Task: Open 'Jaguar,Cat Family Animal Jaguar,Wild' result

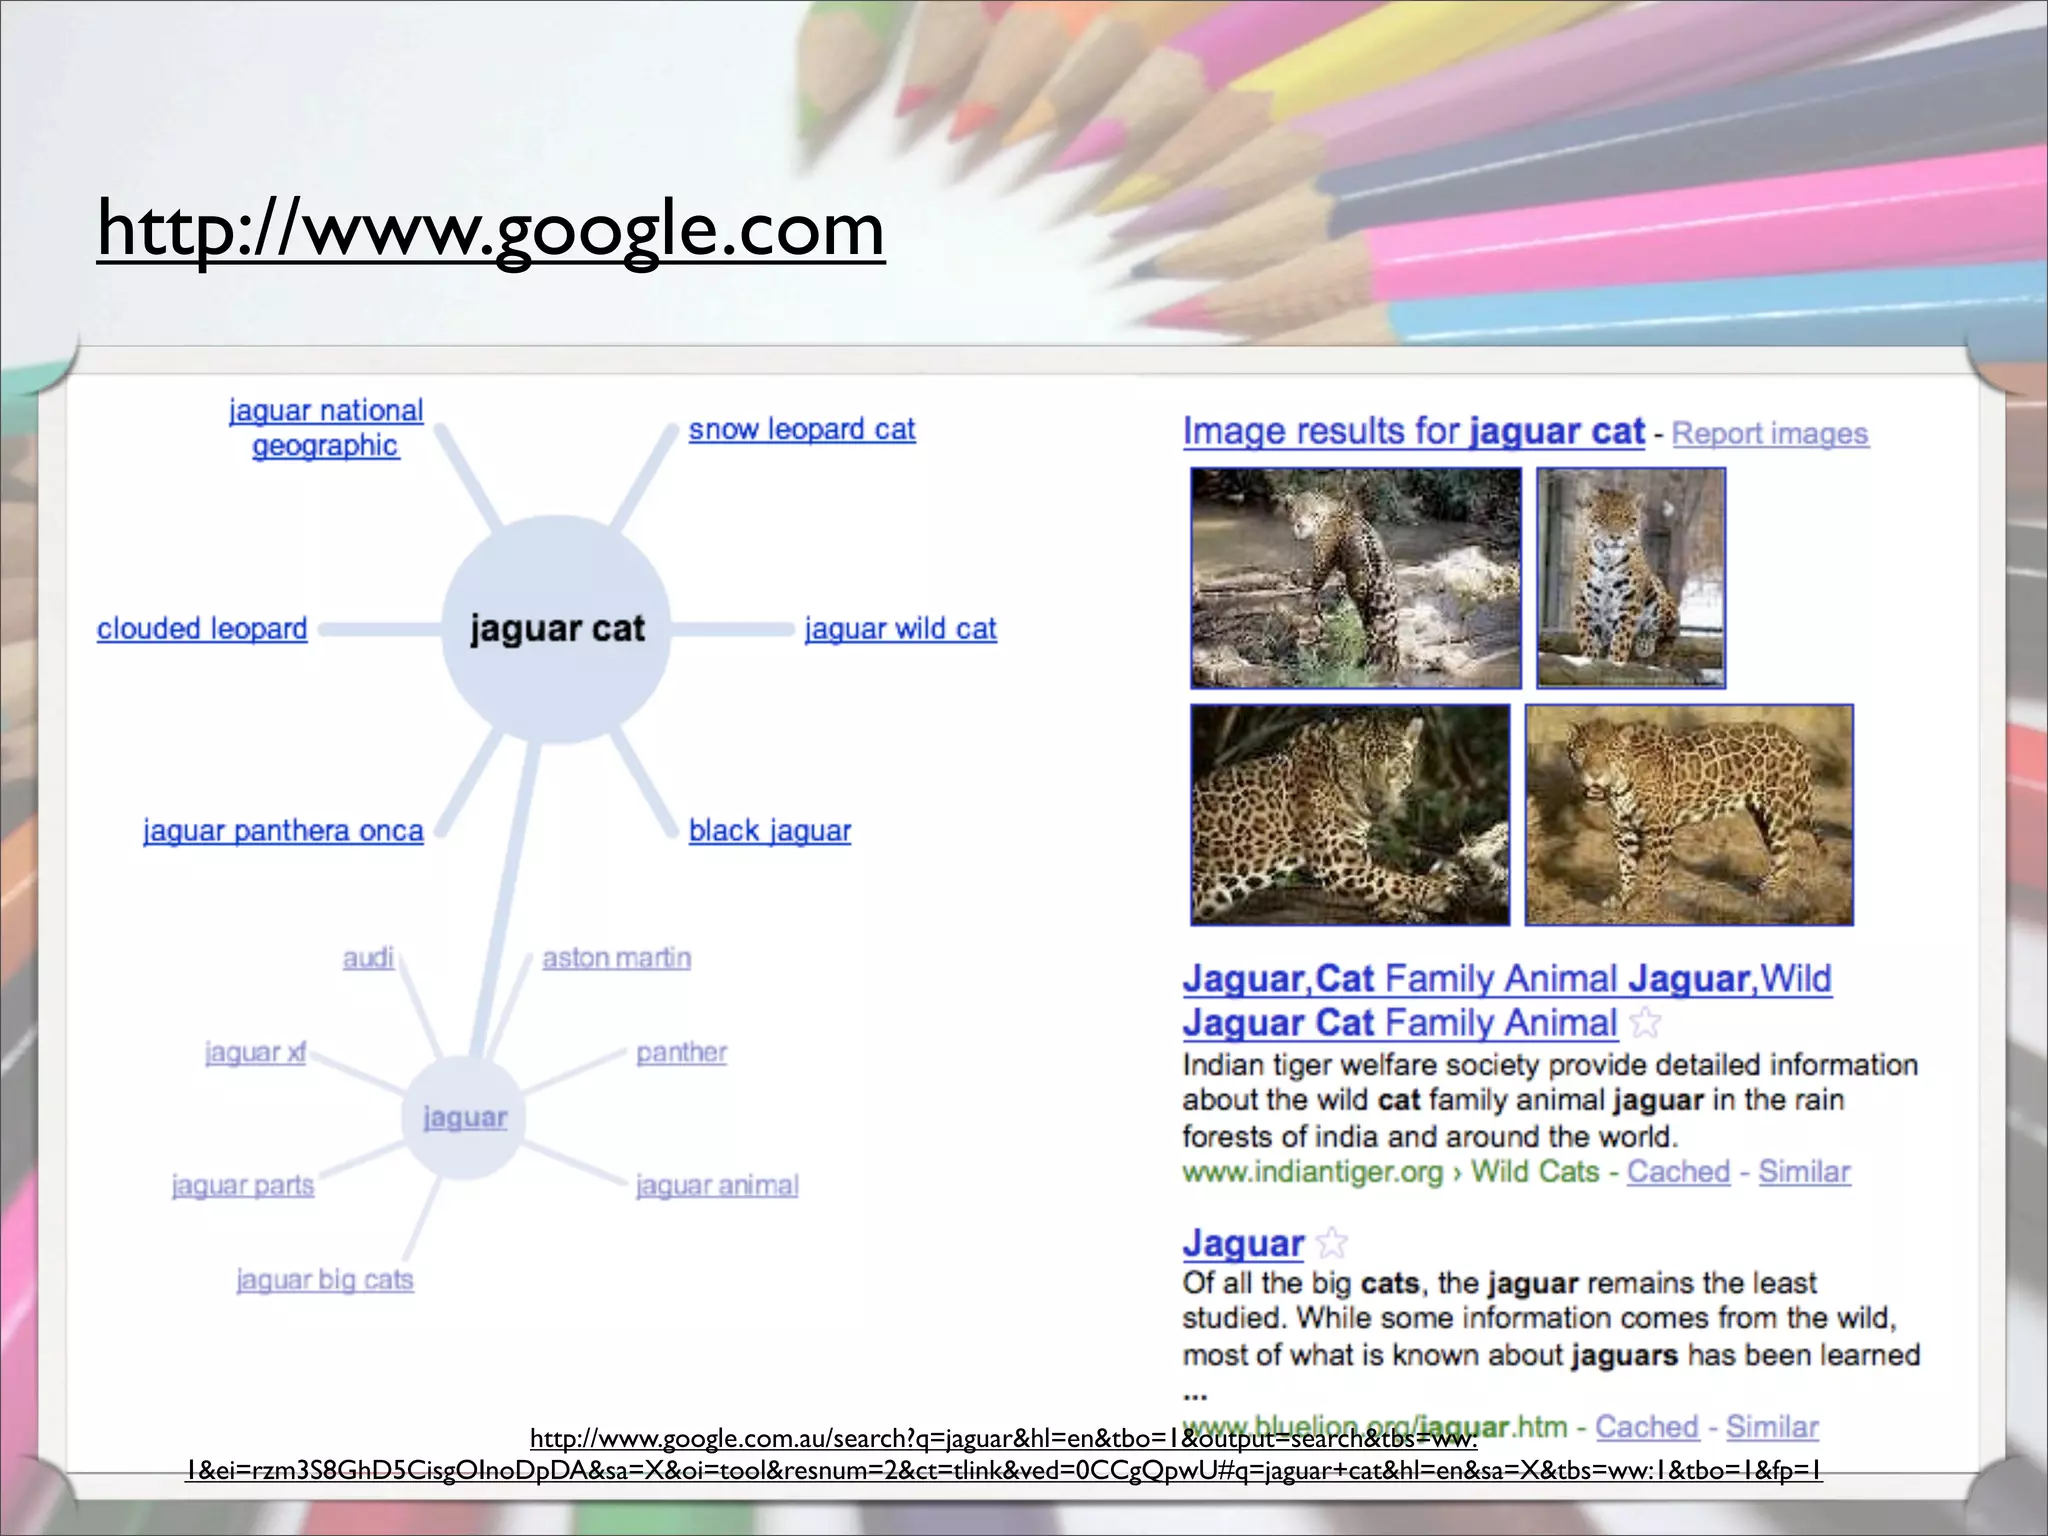Action: 1507,1000
